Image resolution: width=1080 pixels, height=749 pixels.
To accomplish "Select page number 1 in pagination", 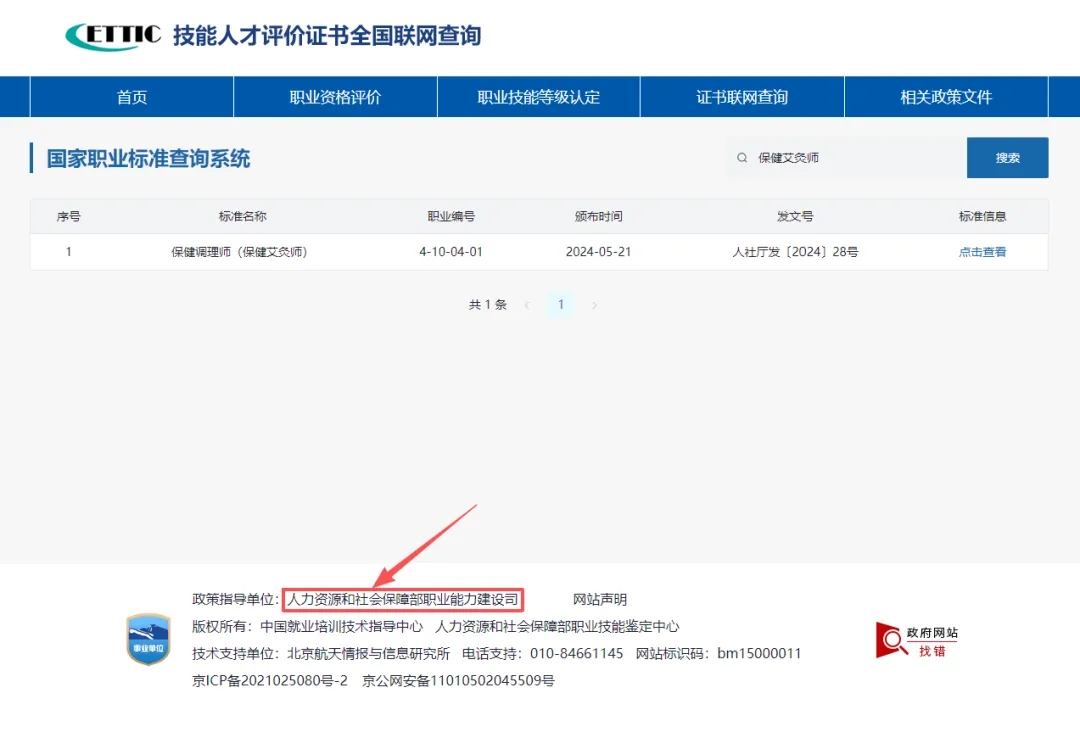I will click(x=561, y=305).
